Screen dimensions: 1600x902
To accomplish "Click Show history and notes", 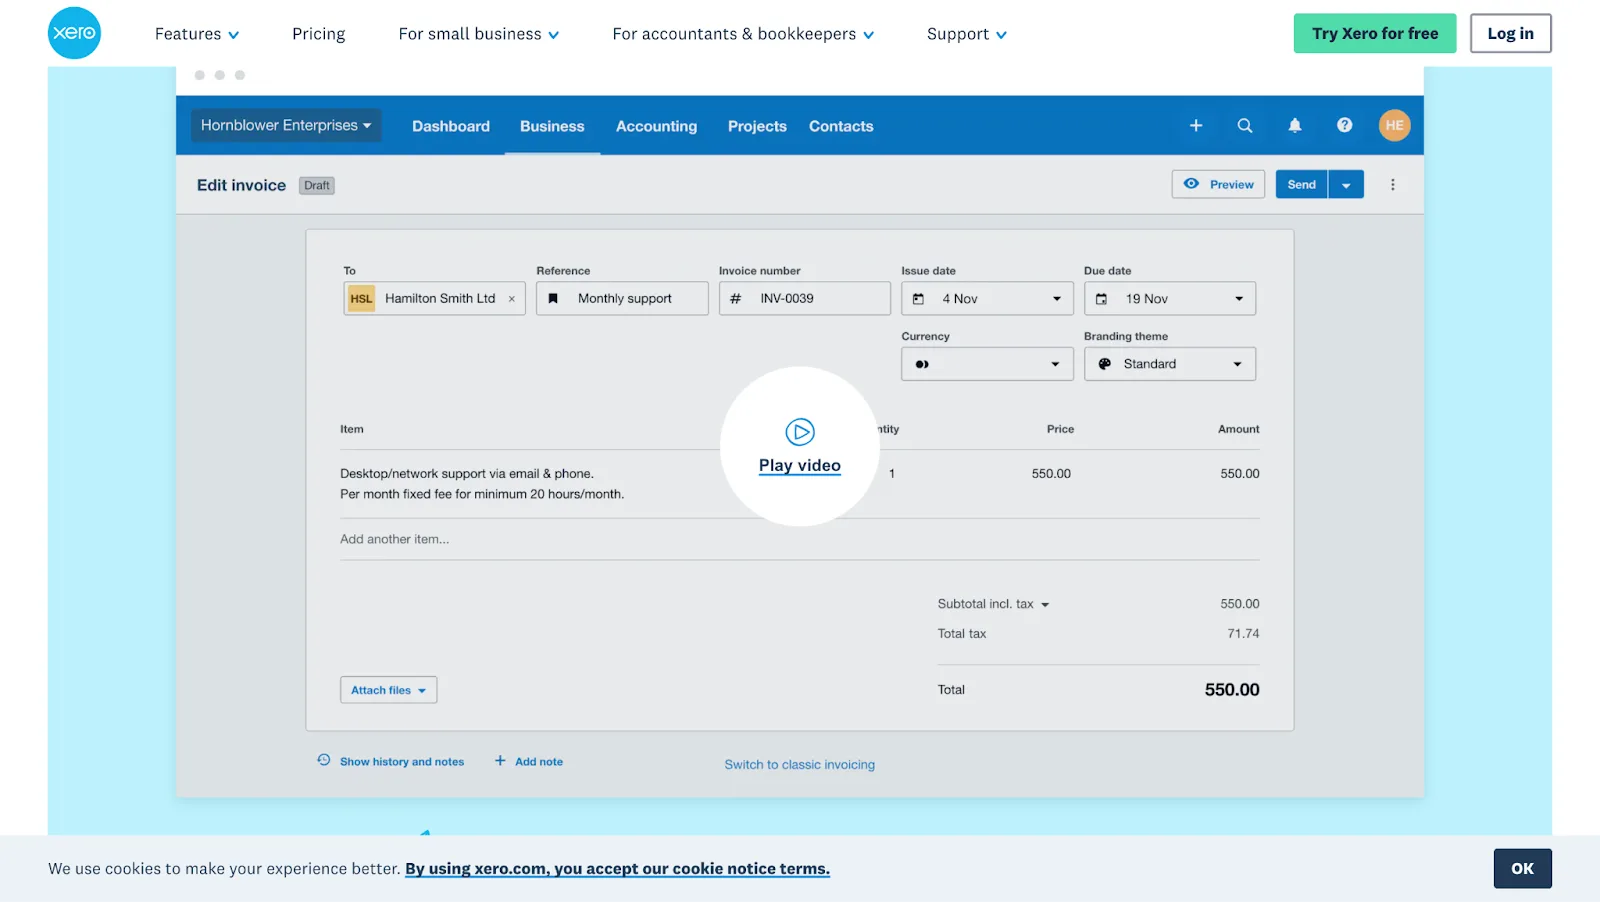I will (402, 762).
